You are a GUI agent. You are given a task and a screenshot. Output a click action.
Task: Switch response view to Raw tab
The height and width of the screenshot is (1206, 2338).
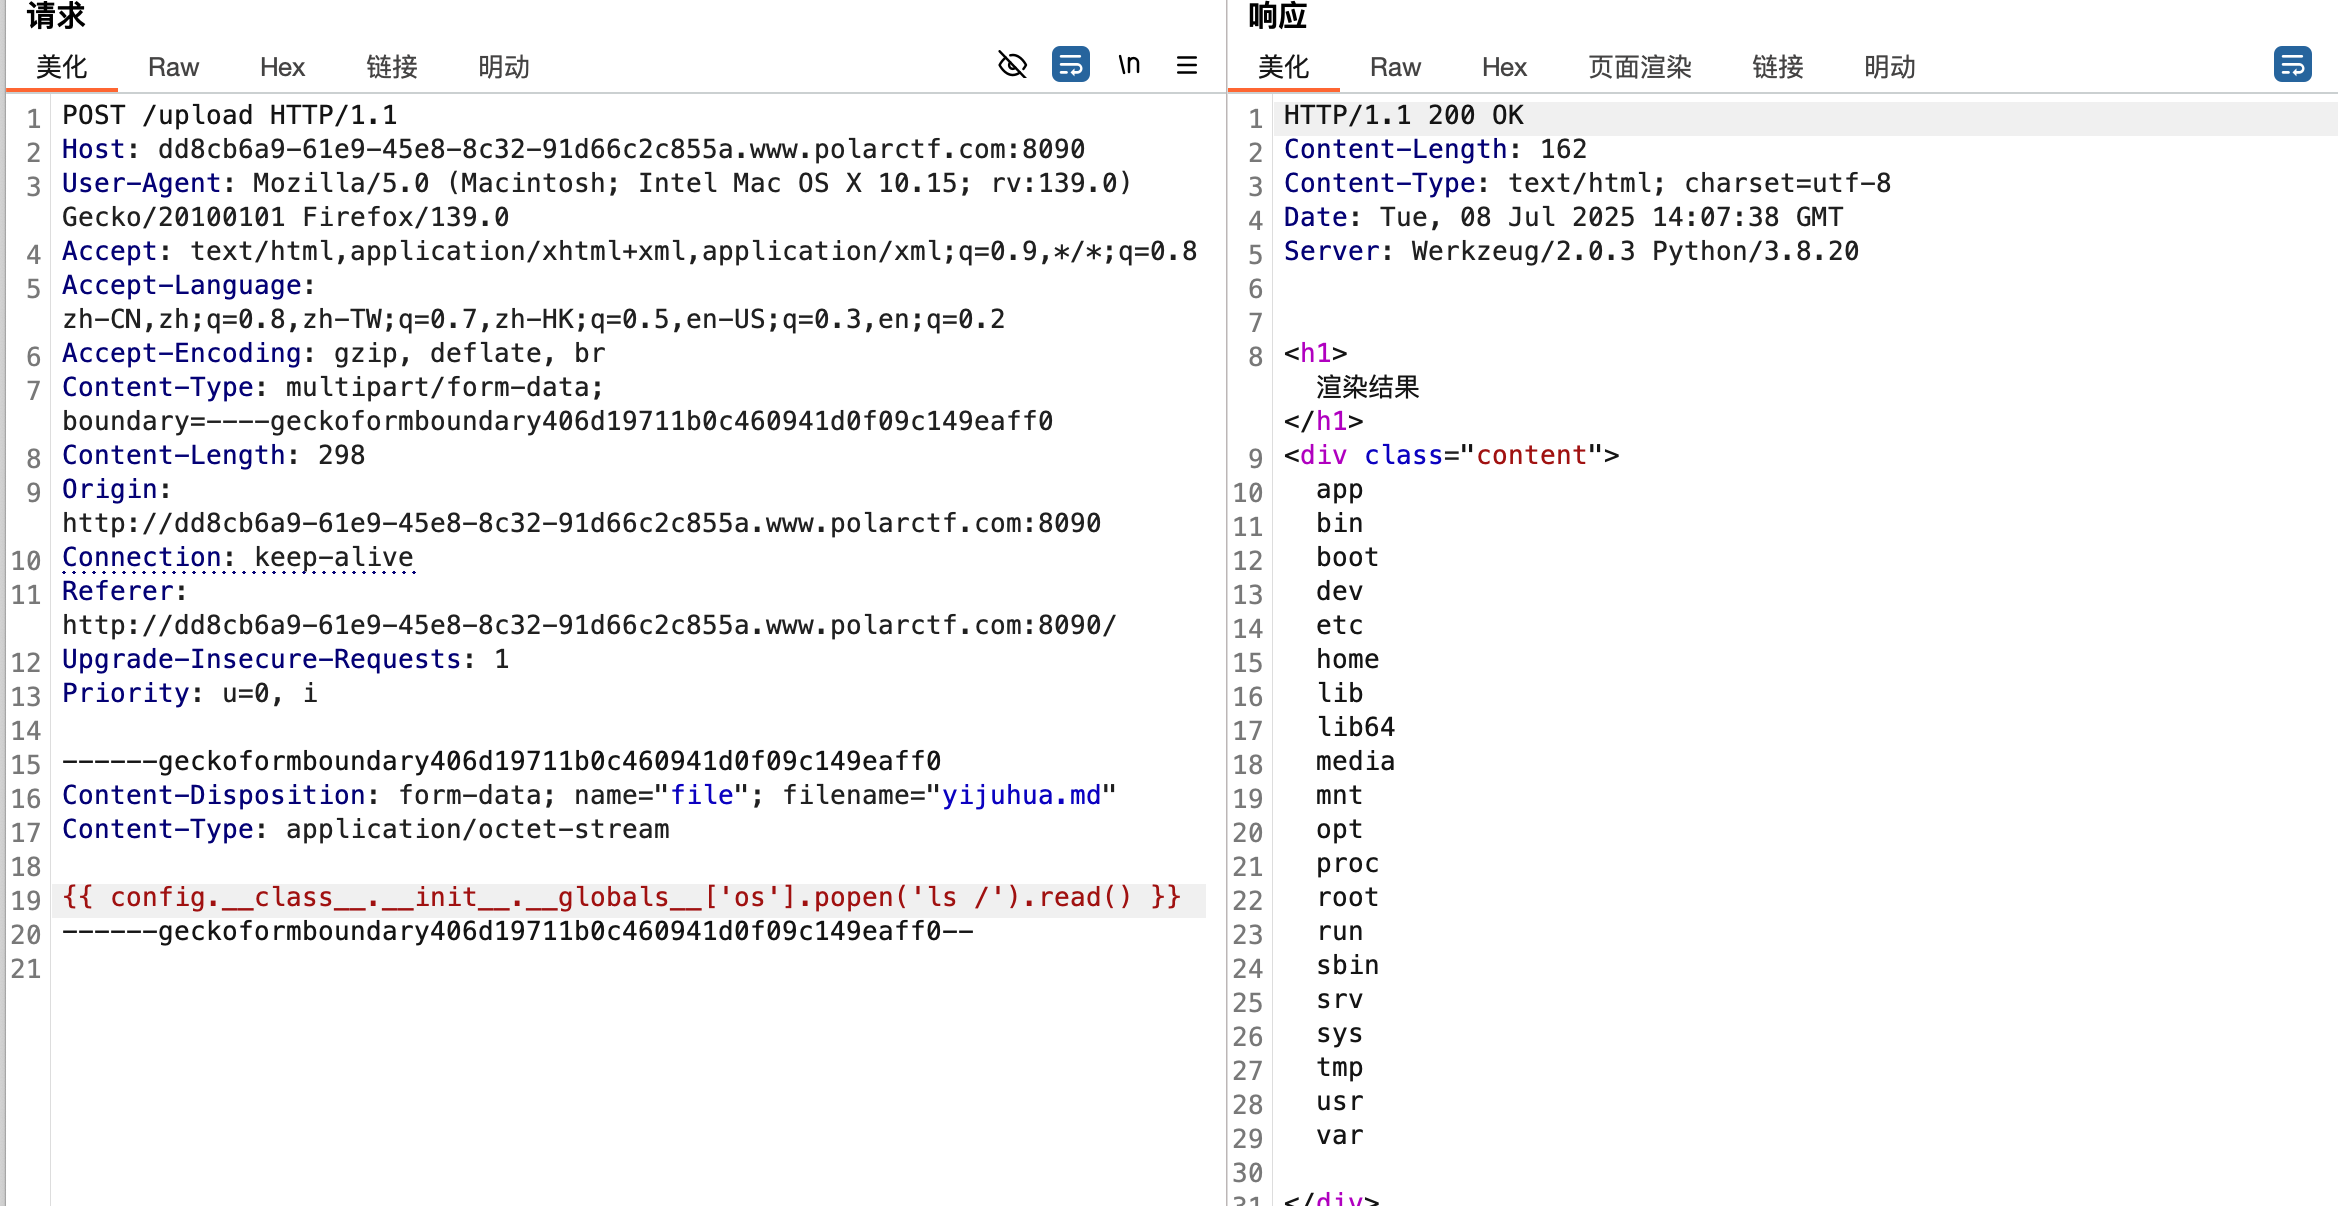pyautogui.click(x=1395, y=67)
